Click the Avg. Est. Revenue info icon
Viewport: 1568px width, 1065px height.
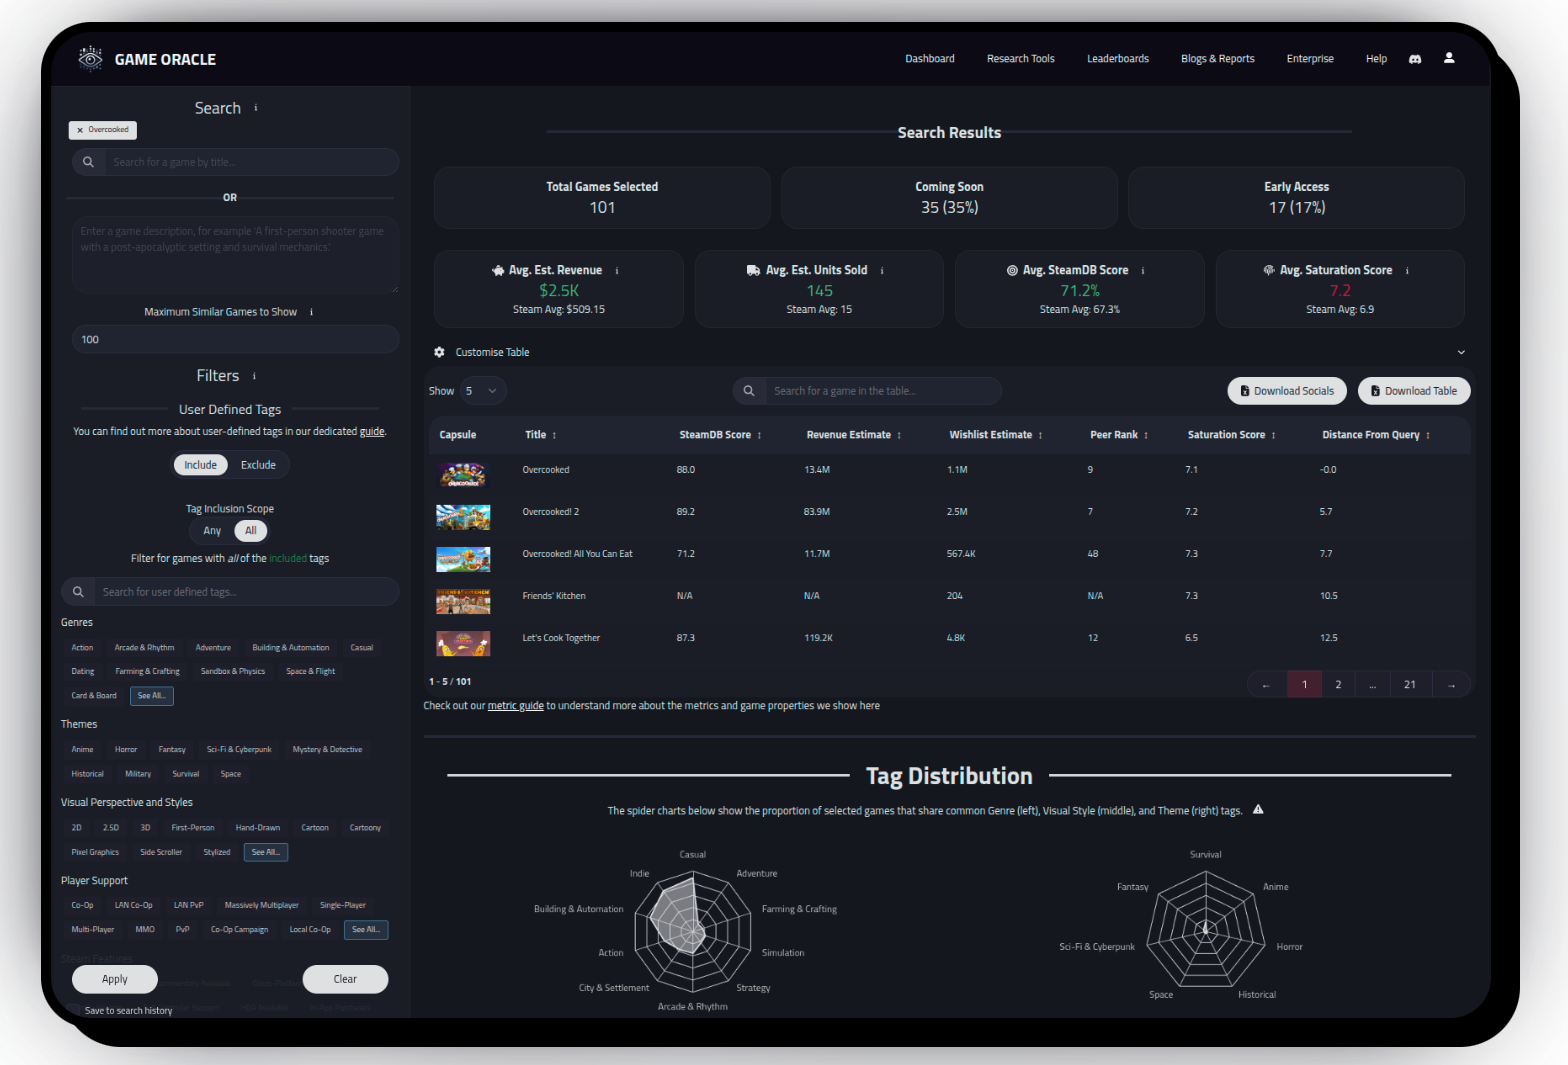(x=617, y=271)
